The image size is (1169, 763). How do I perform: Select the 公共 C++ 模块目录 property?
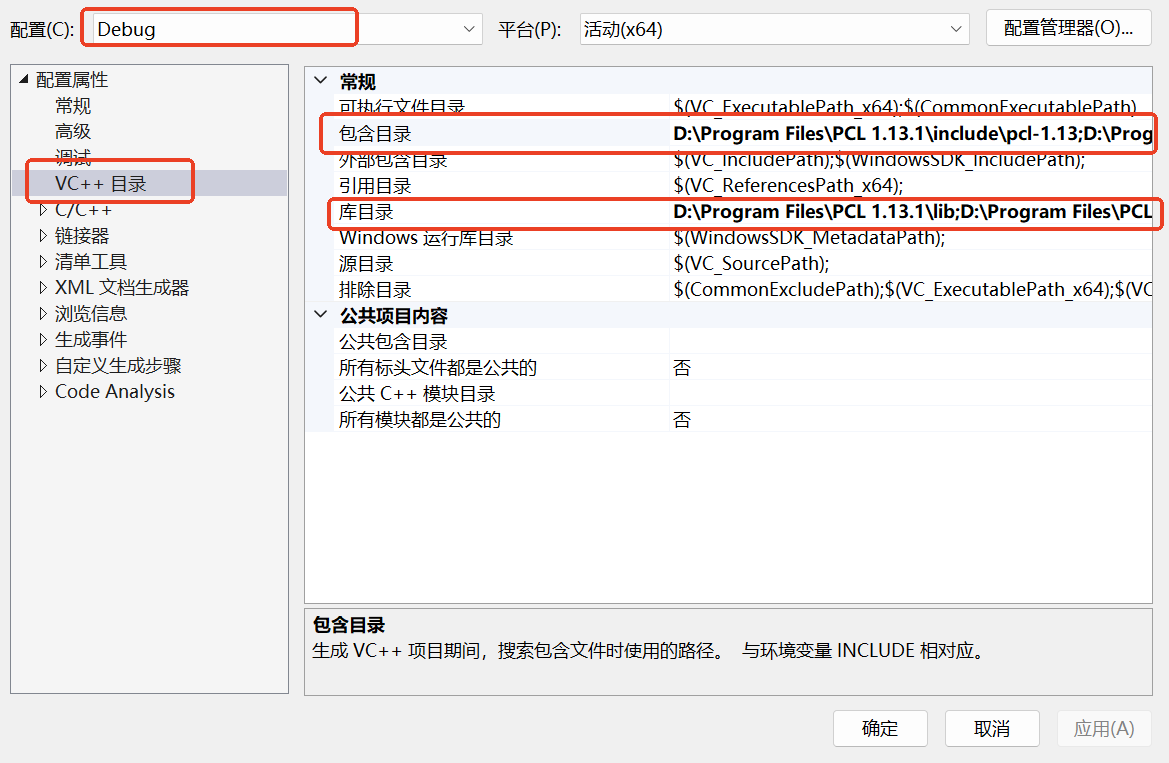[x=417, y=394]
